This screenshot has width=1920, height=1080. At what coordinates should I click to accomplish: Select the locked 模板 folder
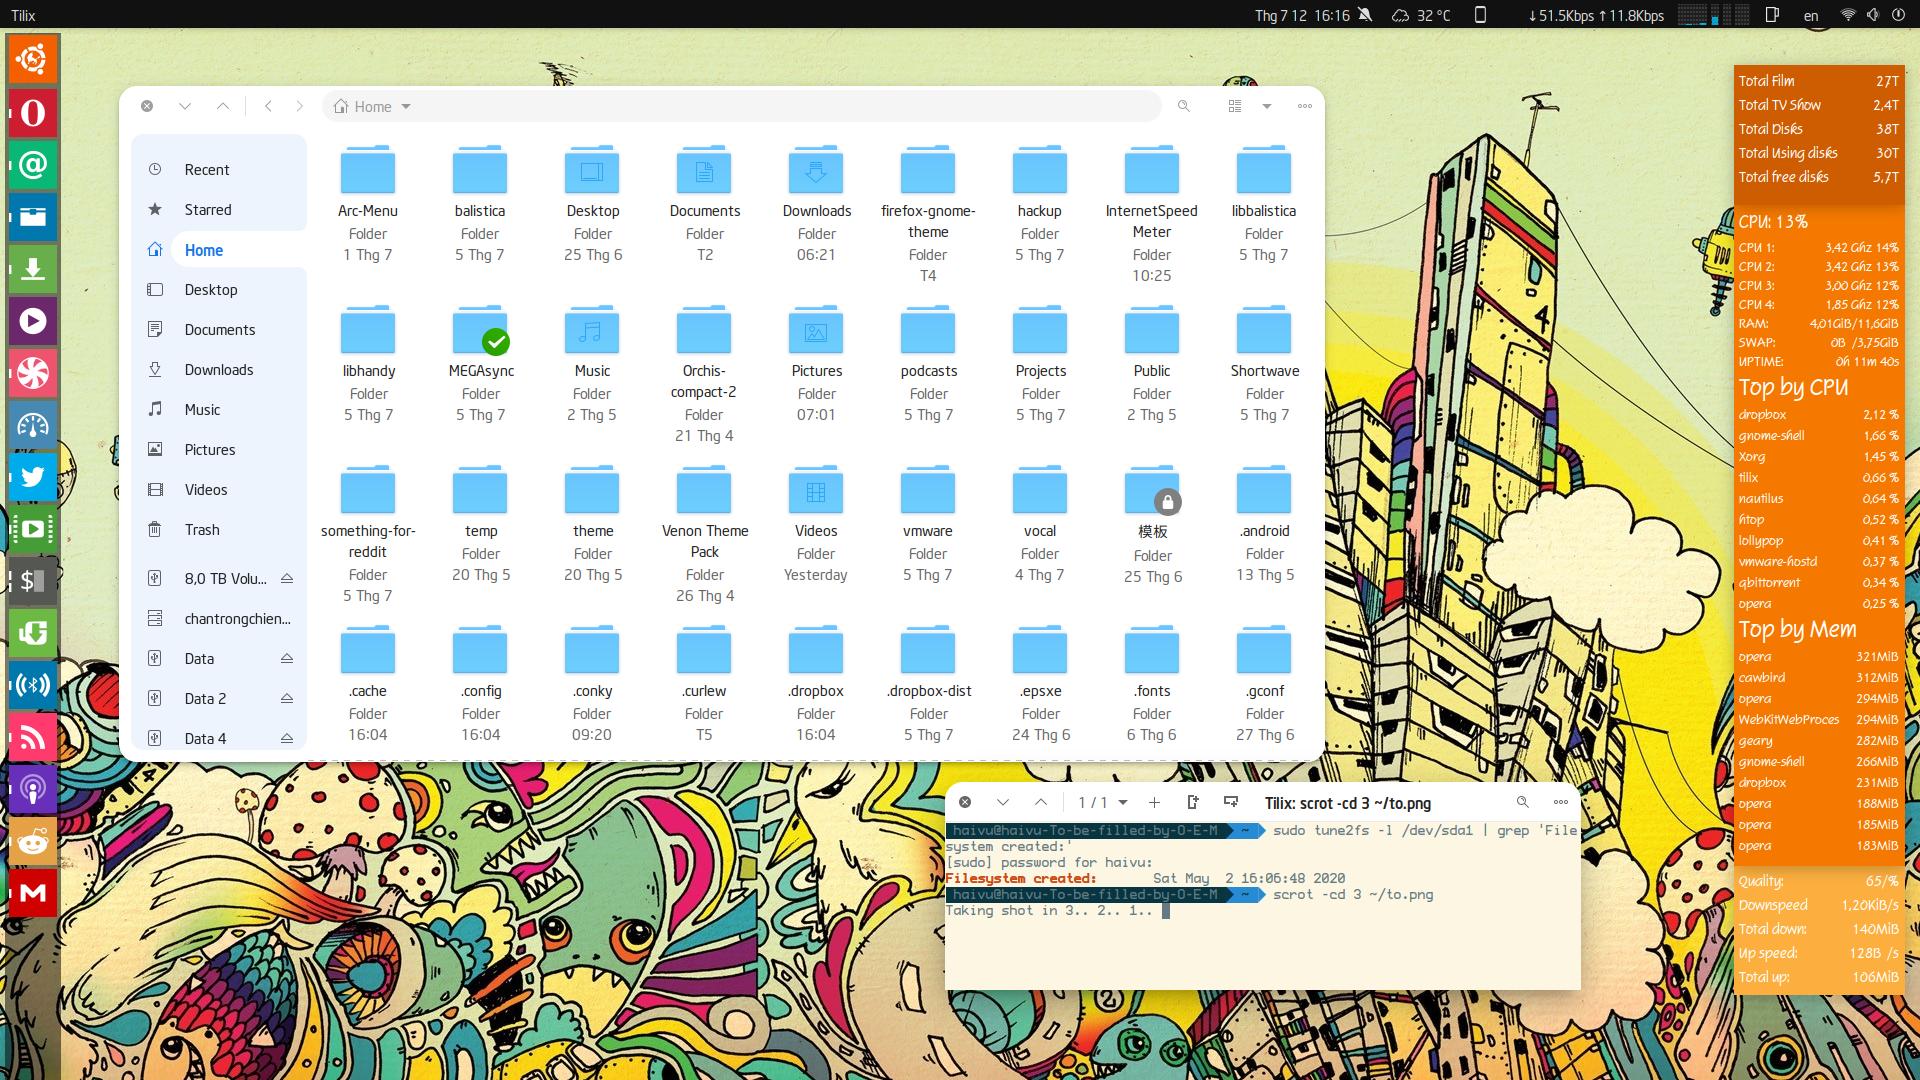[x=1153, y=524]
